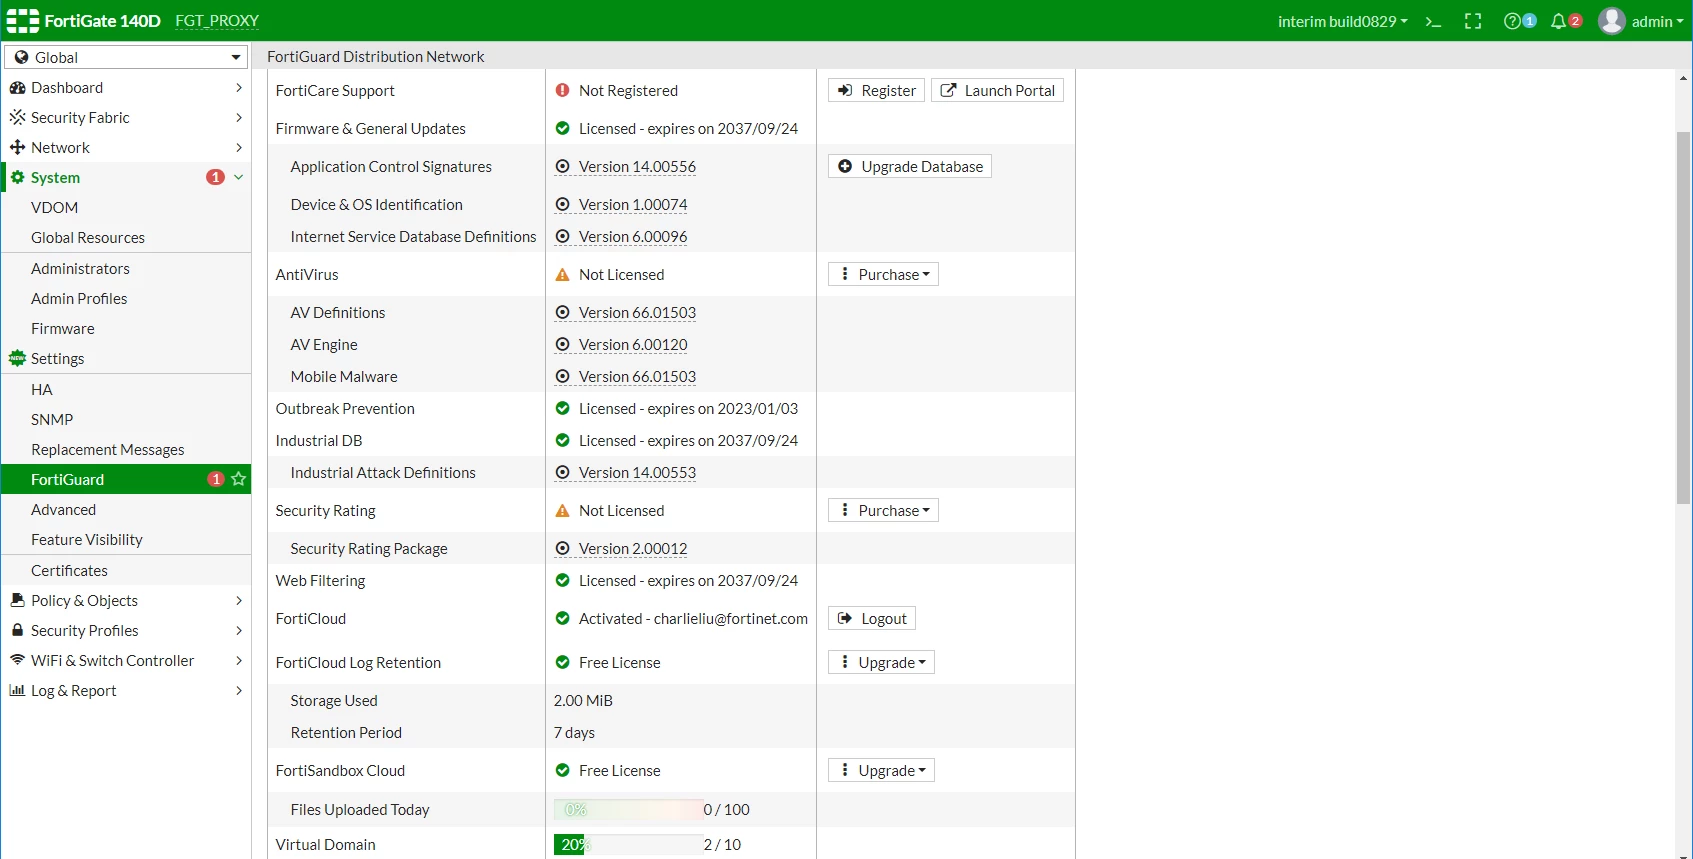Click Files Uploaded Today progress bar
1693x859 pixels.
628,809
